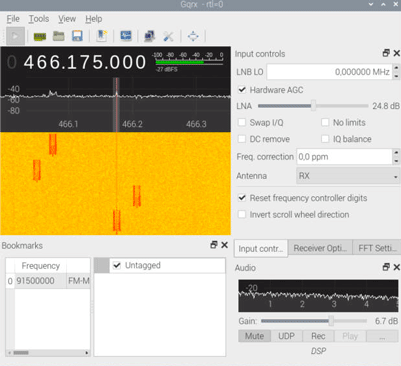Click the UDP streaming button
The height and width of the screenshot is (366, 401).
pos(286,336)
